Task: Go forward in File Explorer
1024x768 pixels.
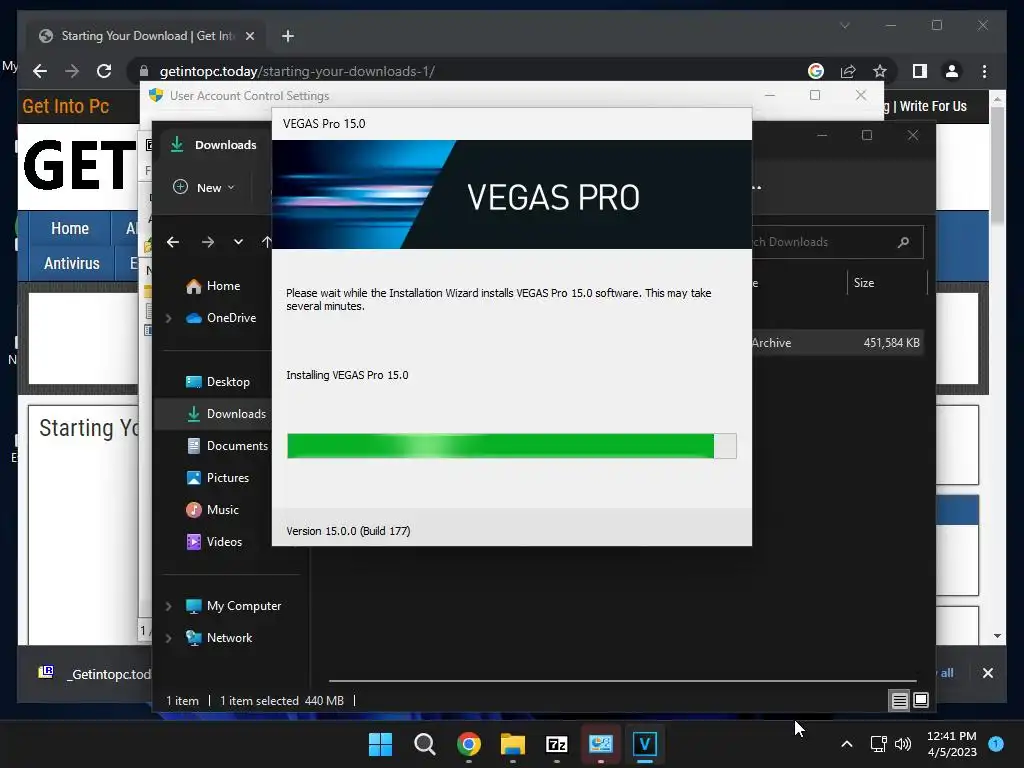Action: coord(208,242)
